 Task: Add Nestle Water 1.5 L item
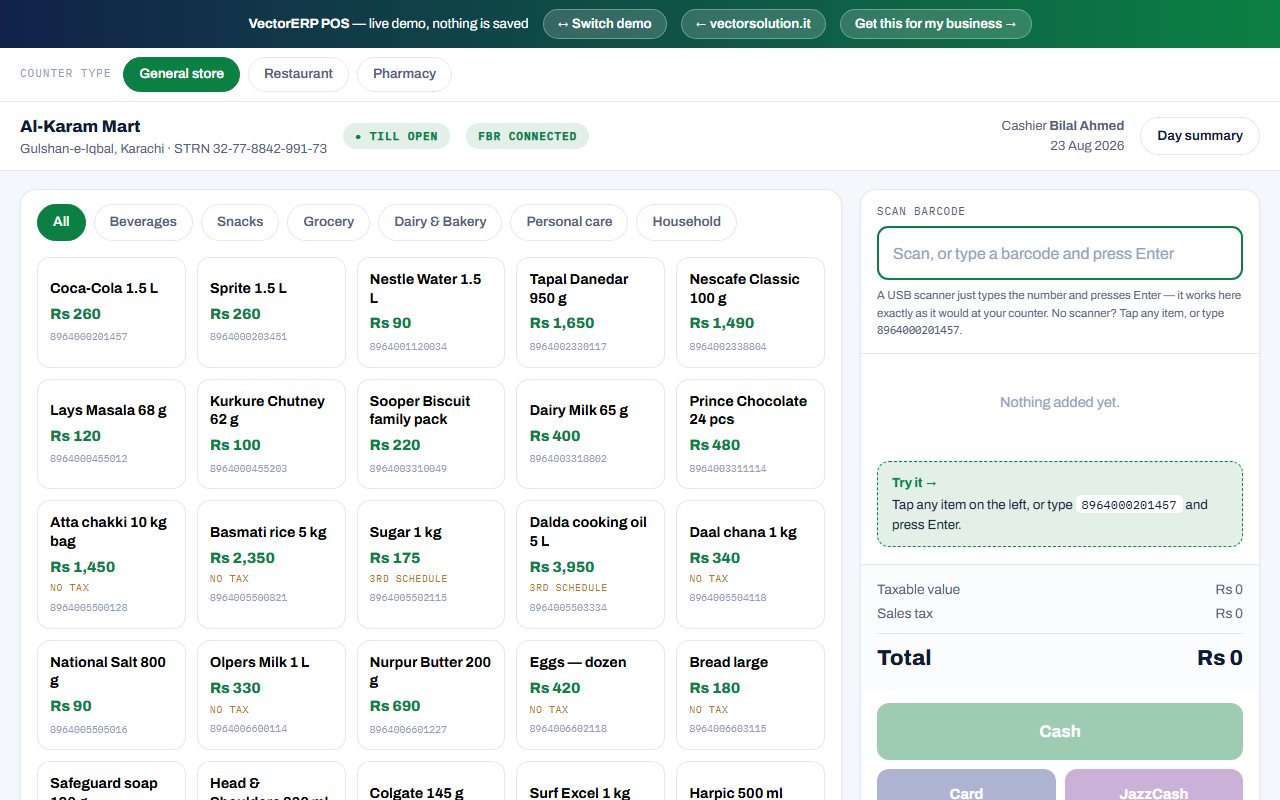pyautogui.click(x=431, y=312)
